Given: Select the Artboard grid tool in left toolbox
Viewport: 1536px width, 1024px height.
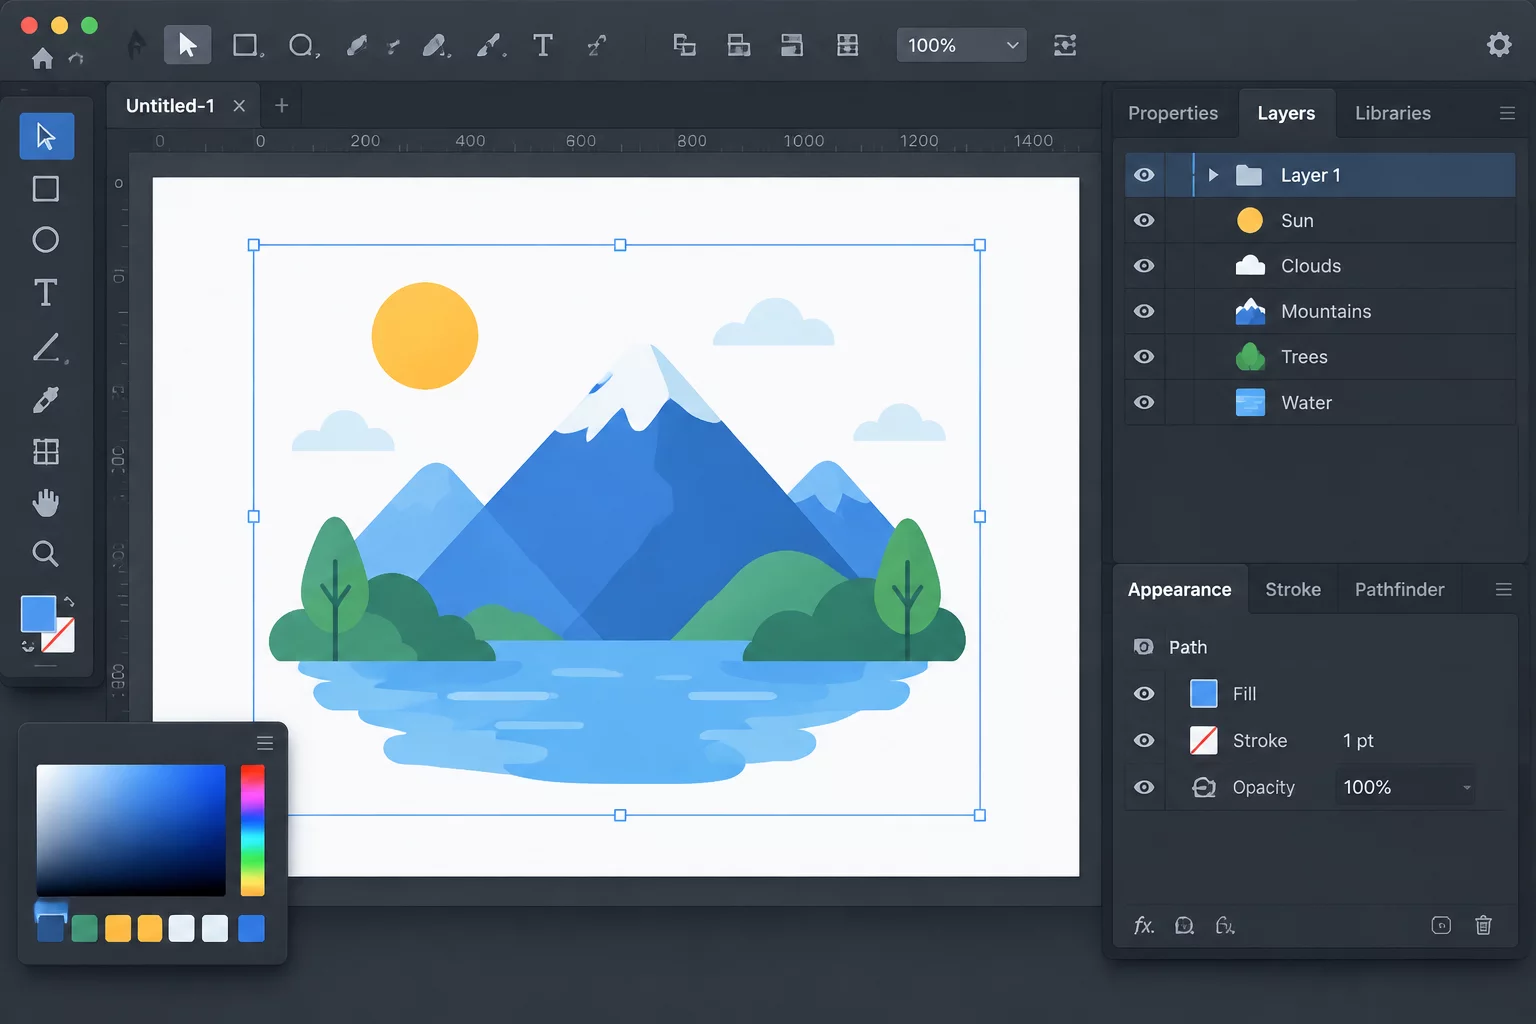Looking at the screenshot, I should point(46,452).
